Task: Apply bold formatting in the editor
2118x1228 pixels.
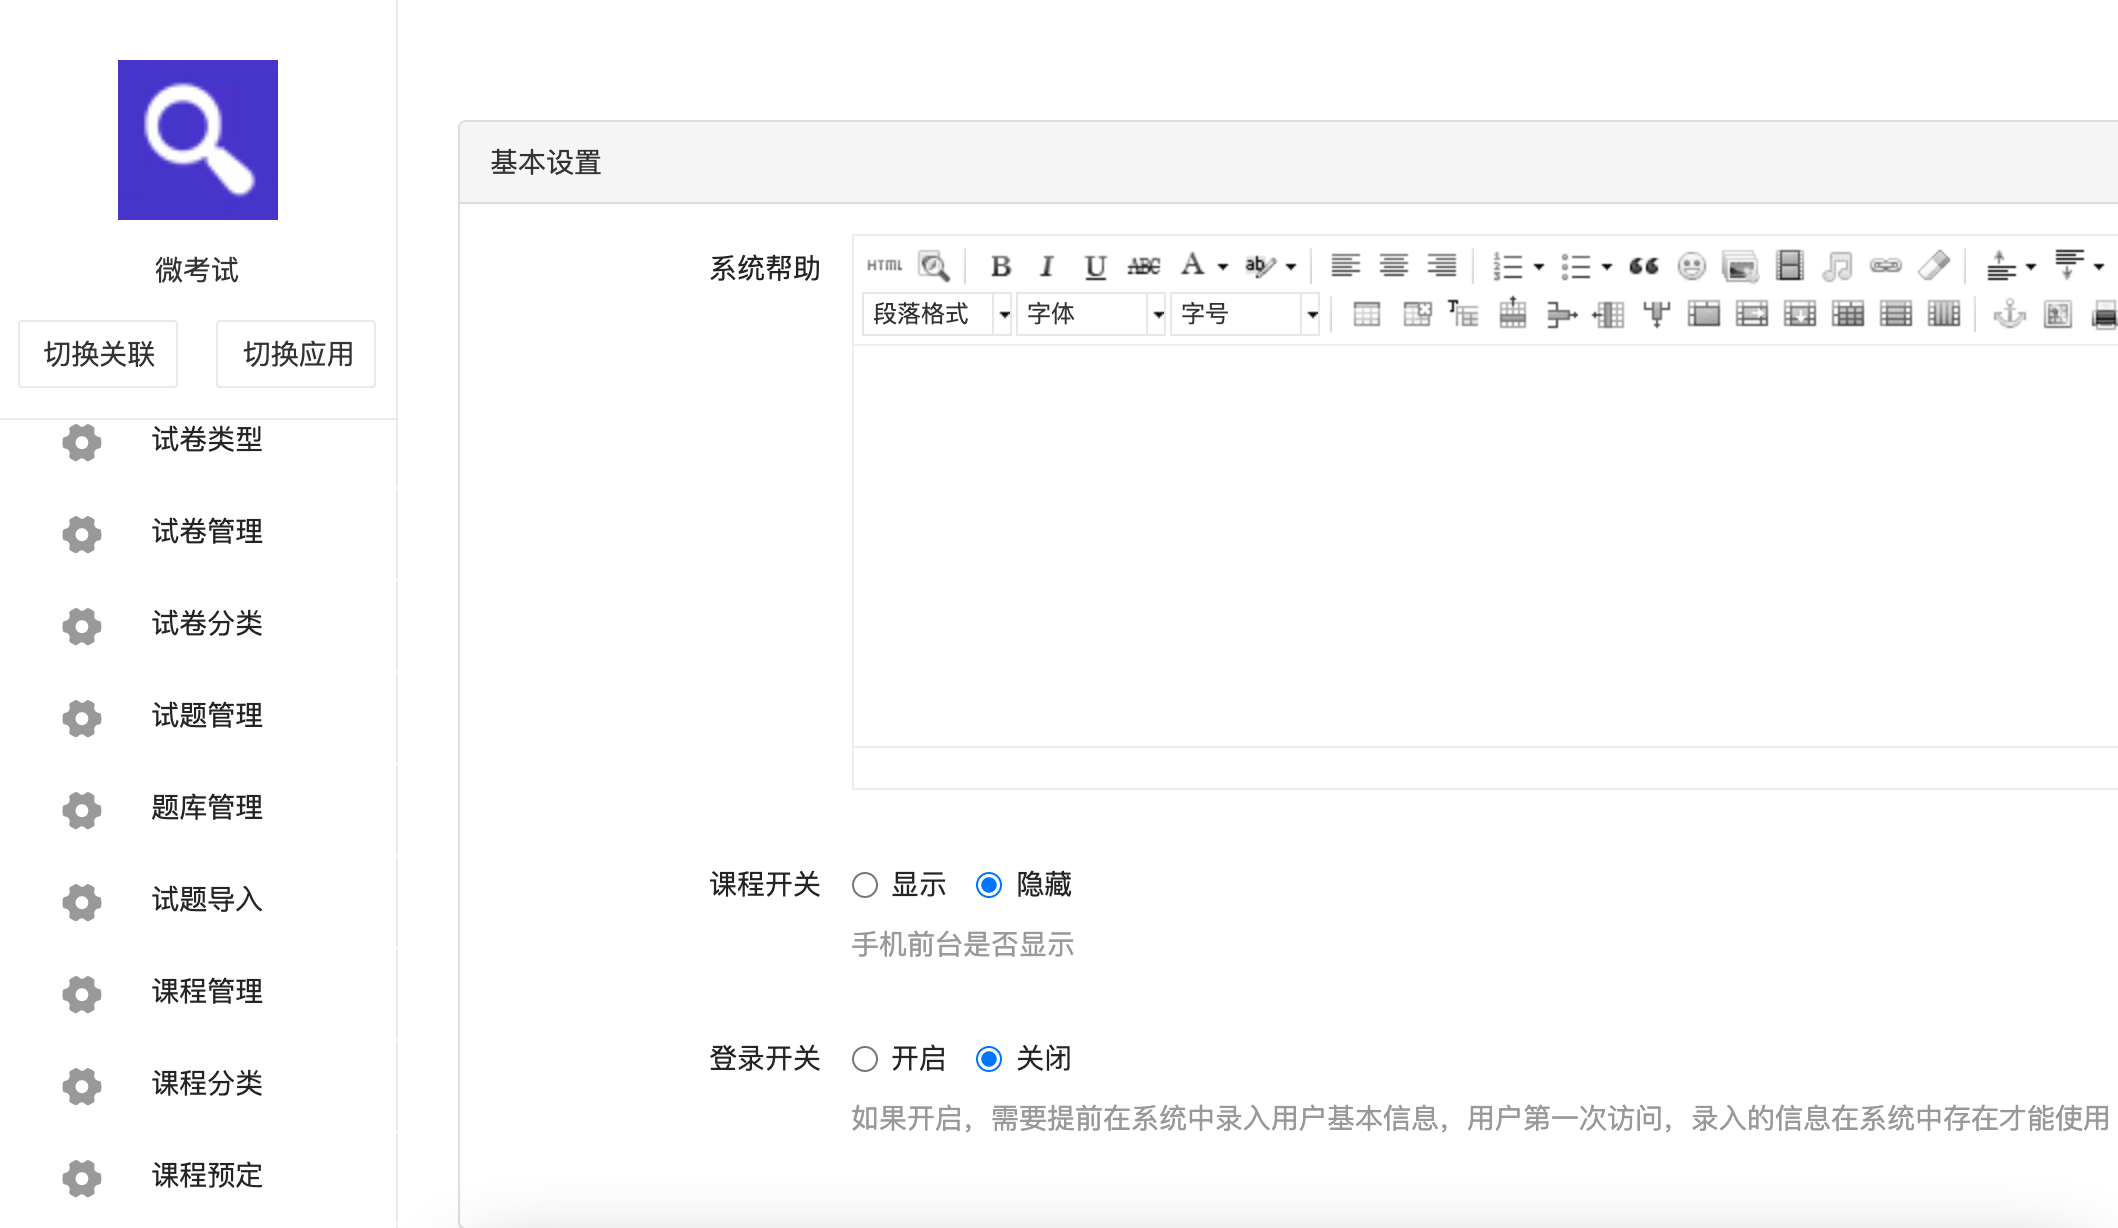Action: coord(1000,266)
